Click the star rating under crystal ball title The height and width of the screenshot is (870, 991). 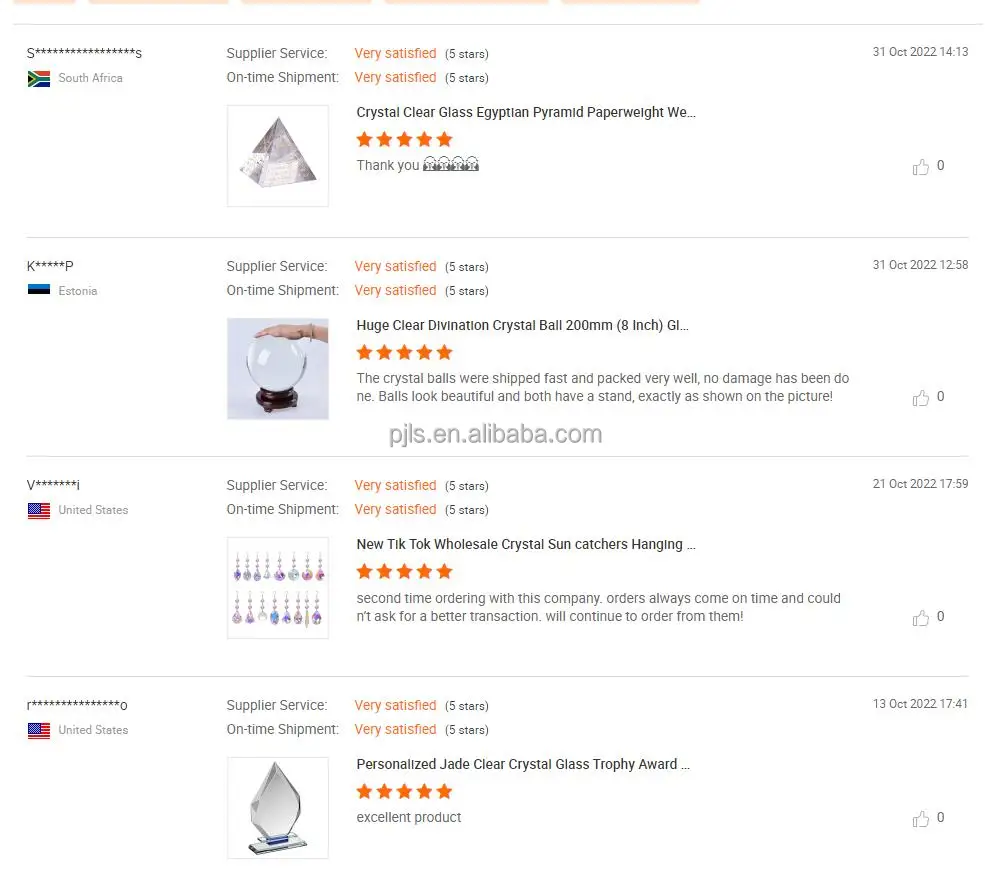[404, 352]
